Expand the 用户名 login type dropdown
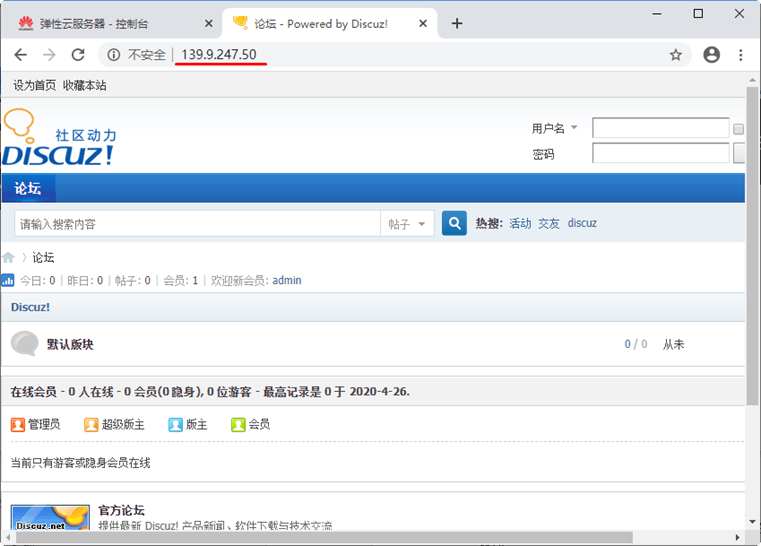This screenshot has width=761, height=546. pyautogui.click(x=574, y=128)
